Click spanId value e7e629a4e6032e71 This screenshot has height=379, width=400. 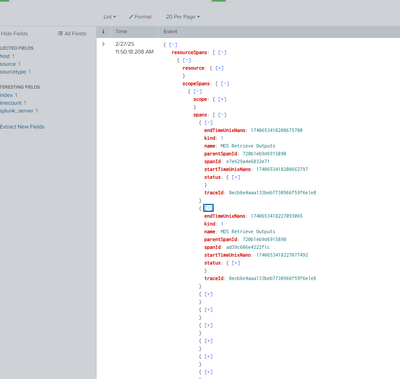point(248,161)
